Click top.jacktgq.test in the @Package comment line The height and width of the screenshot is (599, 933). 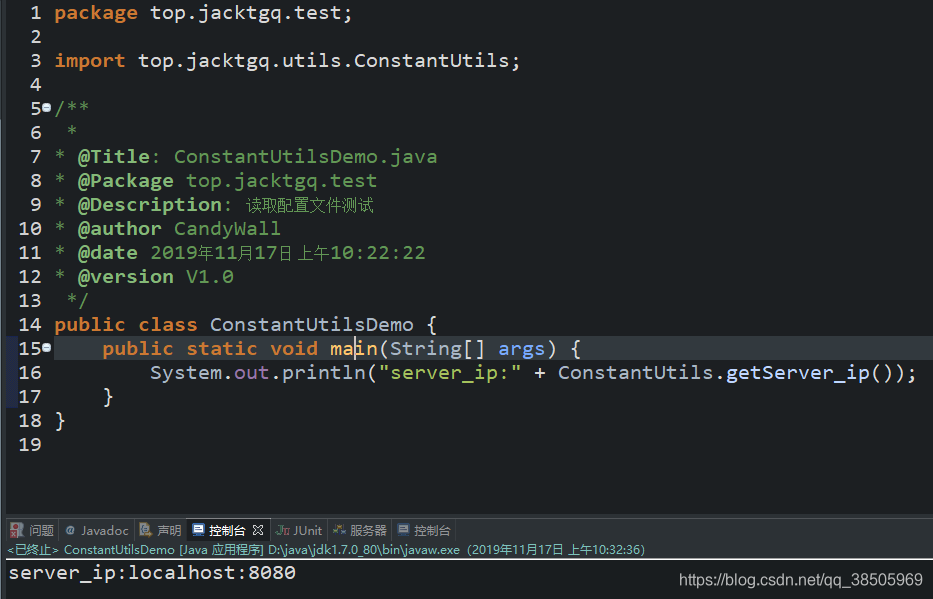click(281, 181)
